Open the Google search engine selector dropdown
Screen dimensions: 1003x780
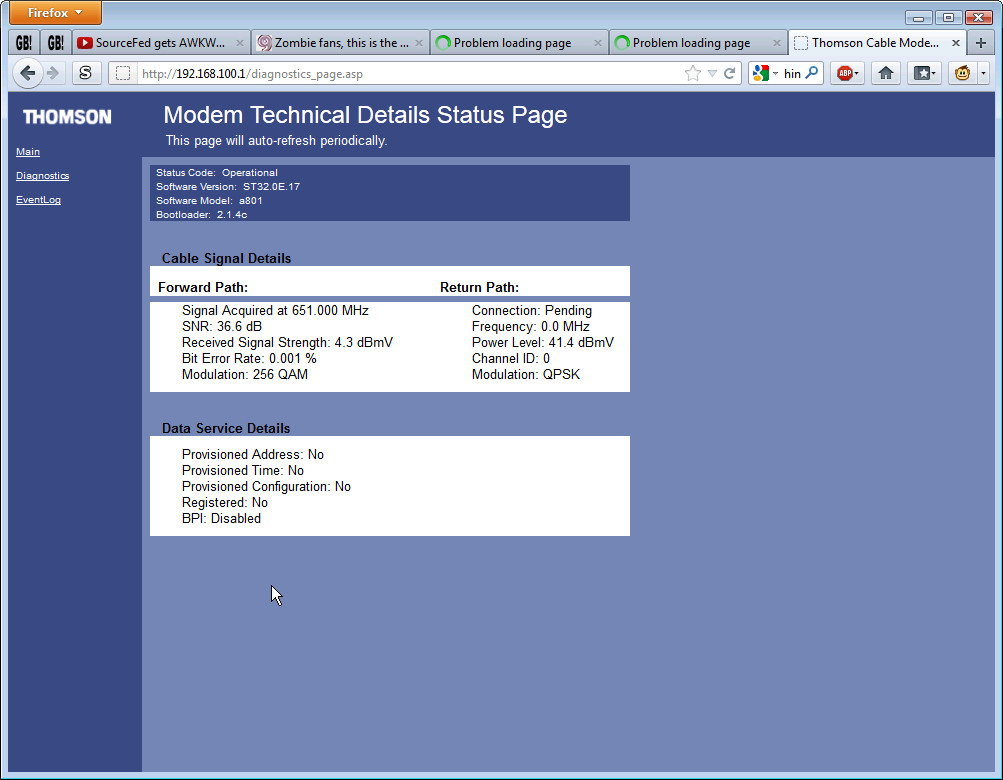[x=765, y=74]
